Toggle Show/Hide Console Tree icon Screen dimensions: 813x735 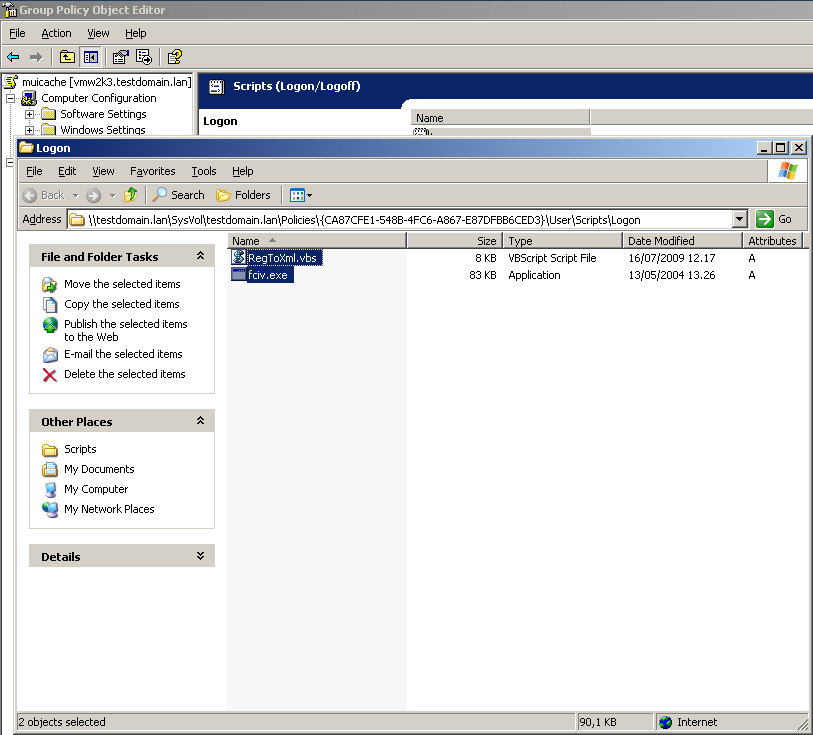(91, 57)
